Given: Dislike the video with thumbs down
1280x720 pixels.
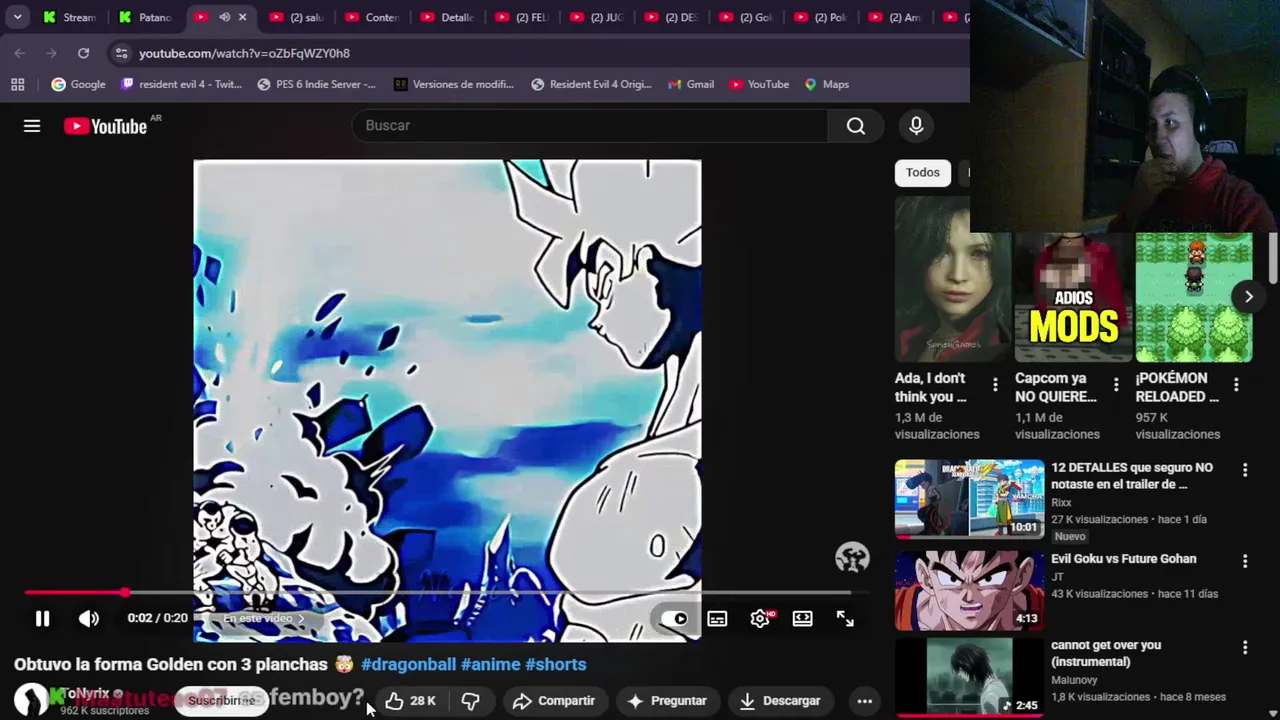Looking at the screenshot, I should tap(470, 701).
